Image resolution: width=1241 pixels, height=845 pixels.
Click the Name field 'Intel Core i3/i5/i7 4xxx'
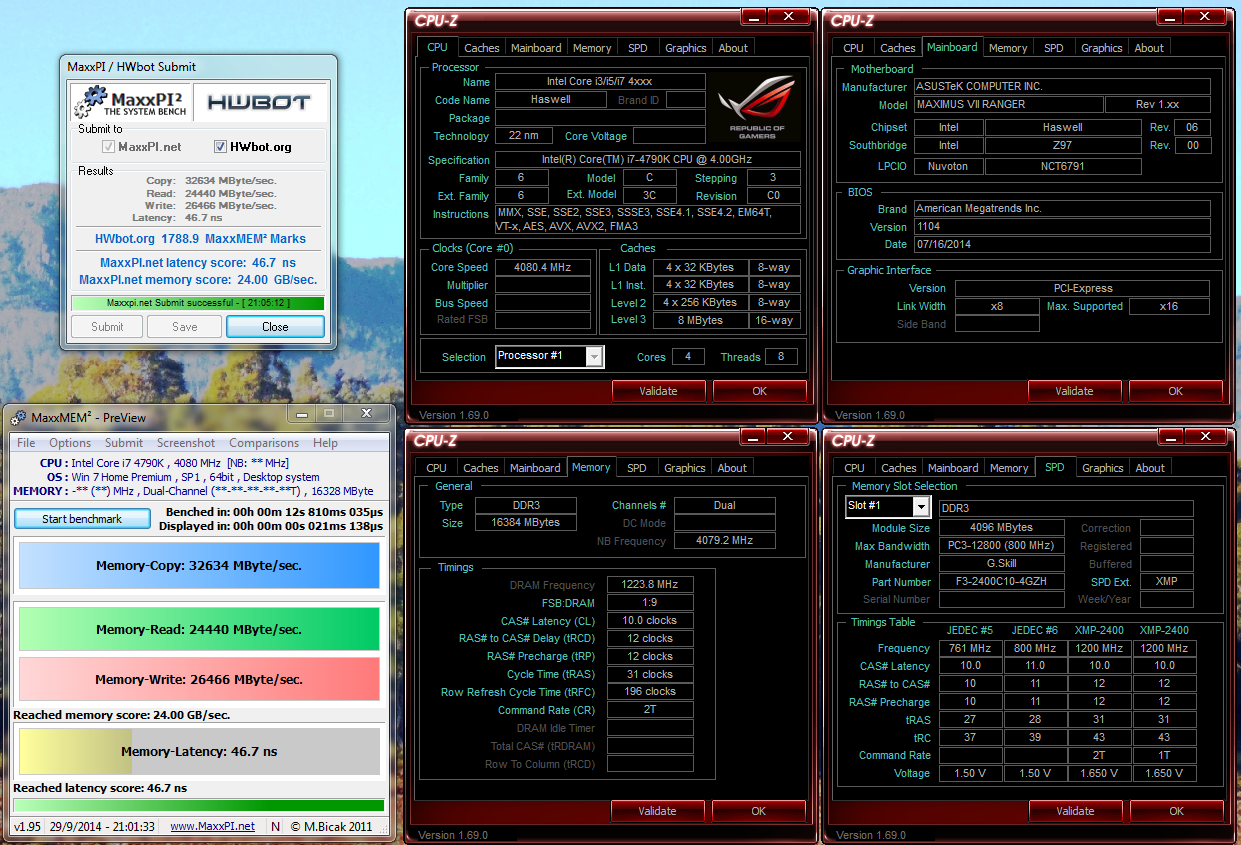(x=600, y=82)
